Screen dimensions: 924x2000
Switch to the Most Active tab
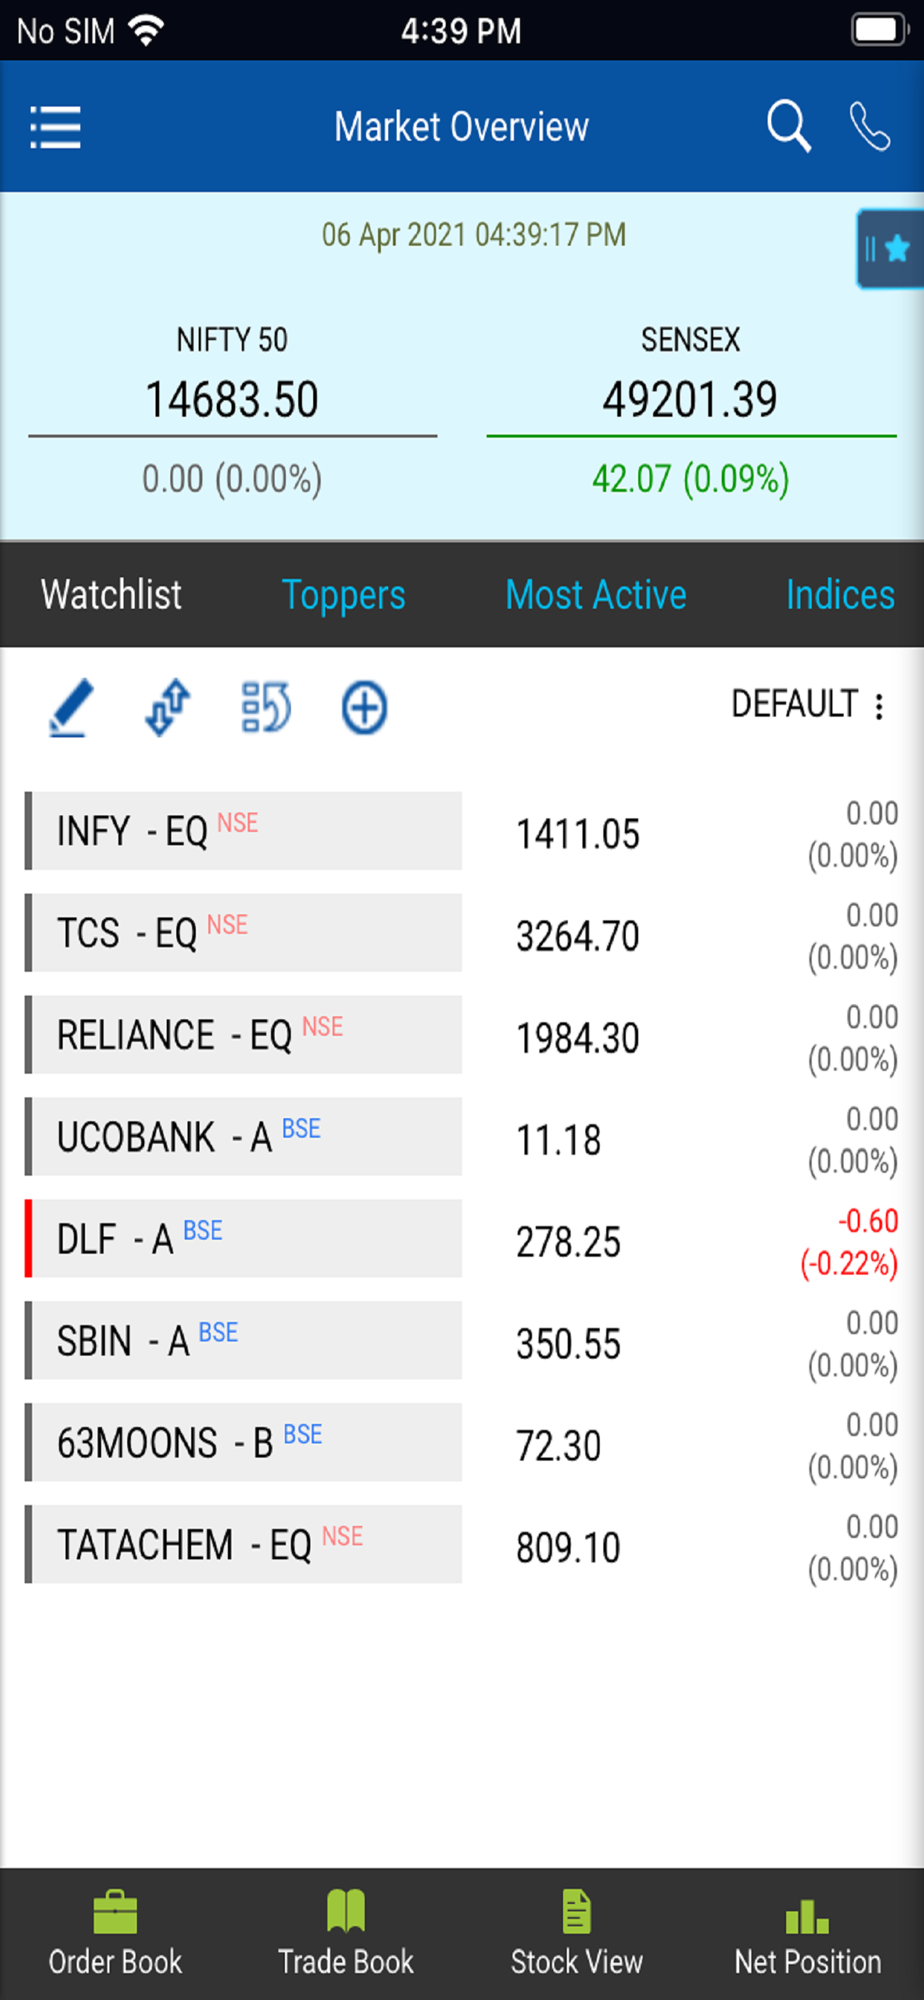(x=596, y=595)
